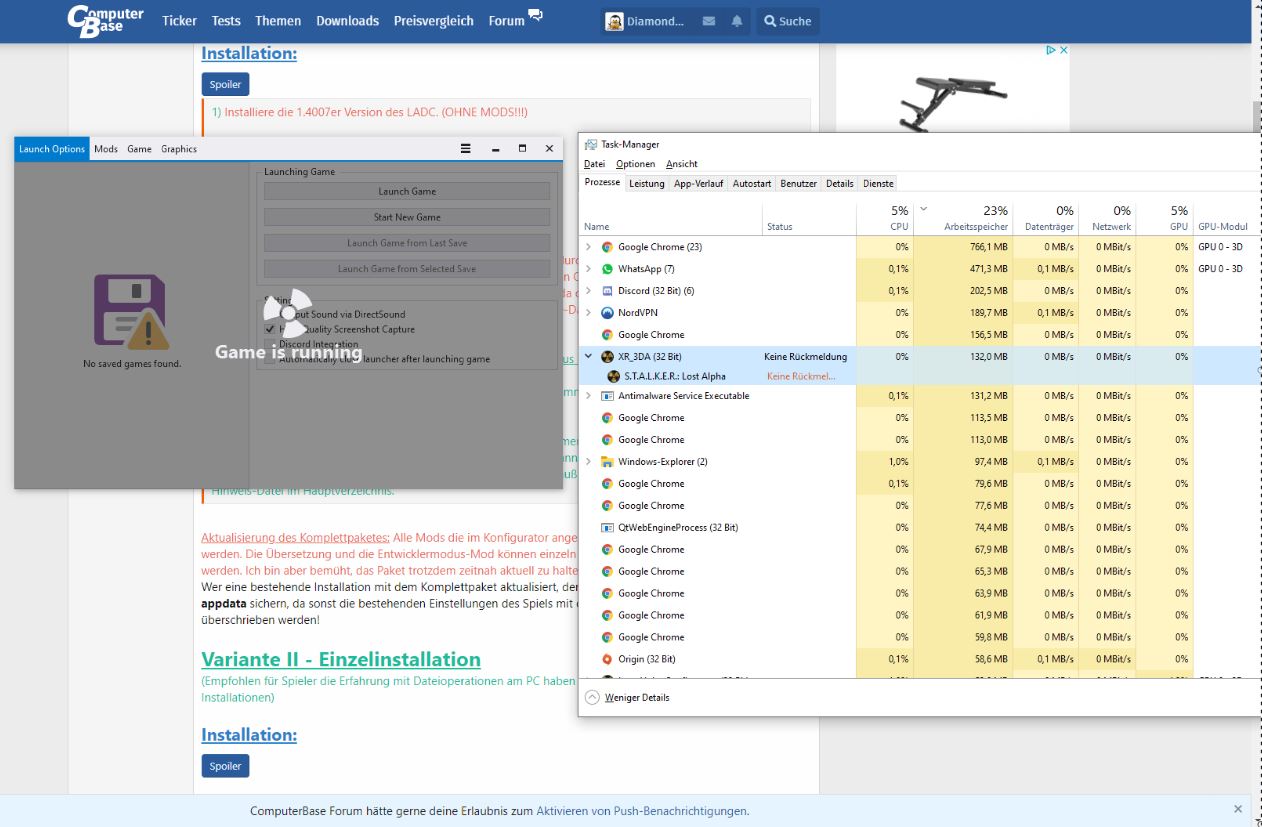Click the forum chat bubbles icon
The image size is (1262, 827).
click(x=536, y=16)
